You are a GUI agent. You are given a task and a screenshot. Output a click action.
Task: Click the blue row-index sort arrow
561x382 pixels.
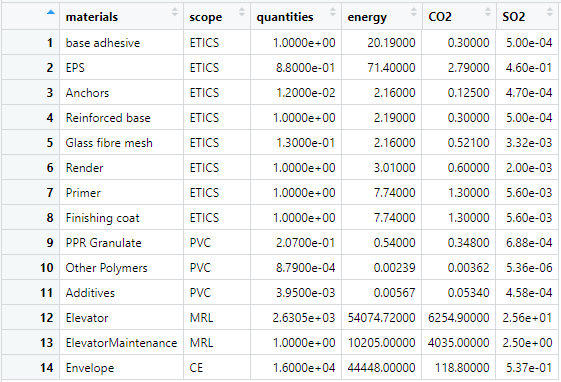coord(51,13)
